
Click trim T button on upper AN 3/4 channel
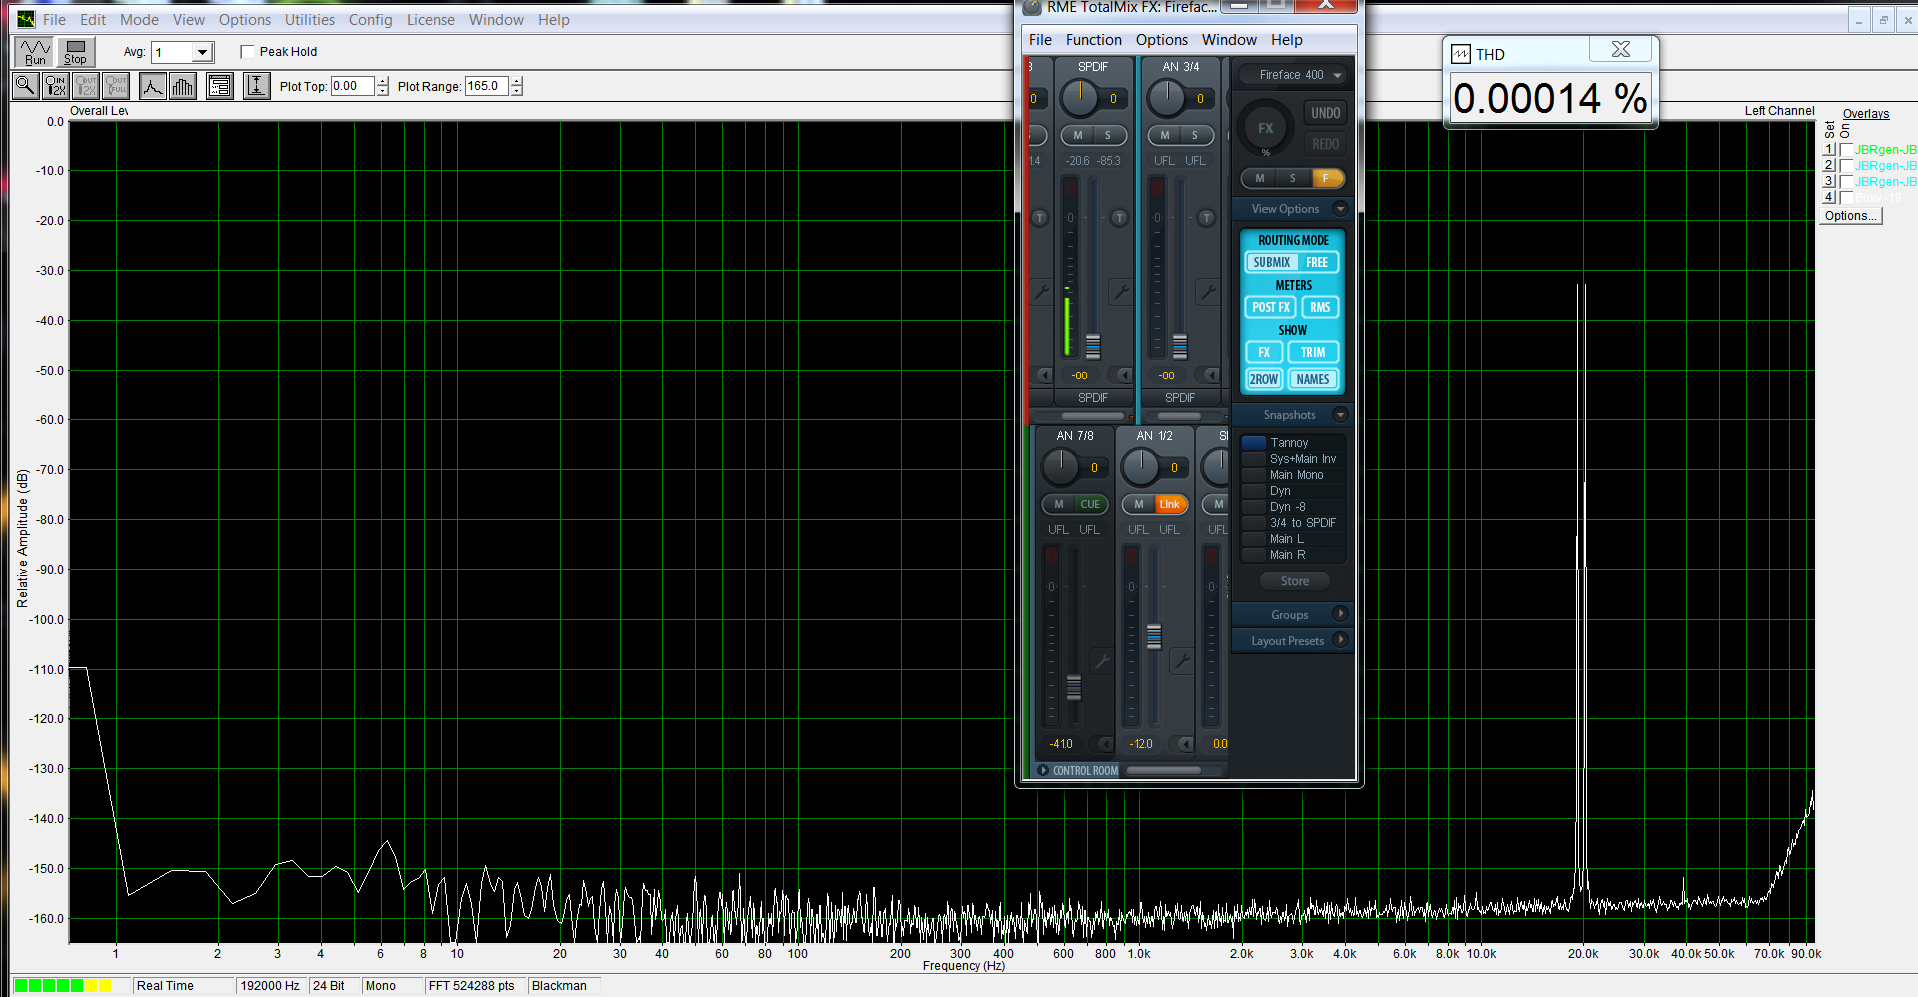click(x=1207, y=218)
